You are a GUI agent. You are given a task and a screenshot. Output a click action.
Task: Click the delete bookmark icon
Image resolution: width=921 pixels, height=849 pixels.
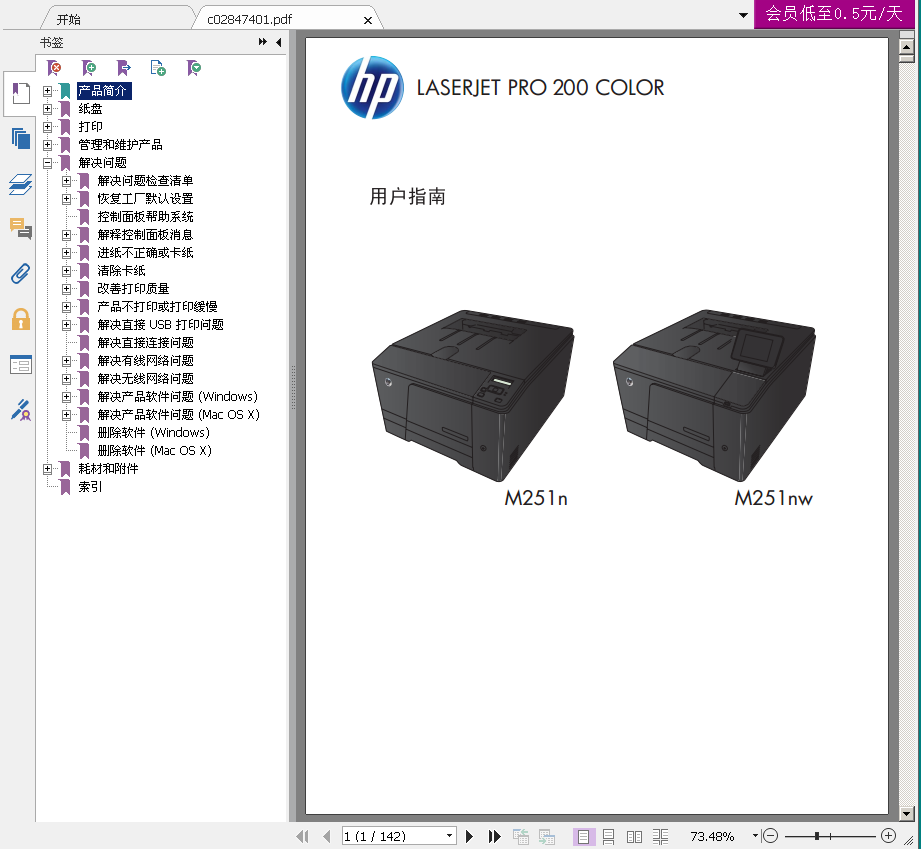(54, 68)
